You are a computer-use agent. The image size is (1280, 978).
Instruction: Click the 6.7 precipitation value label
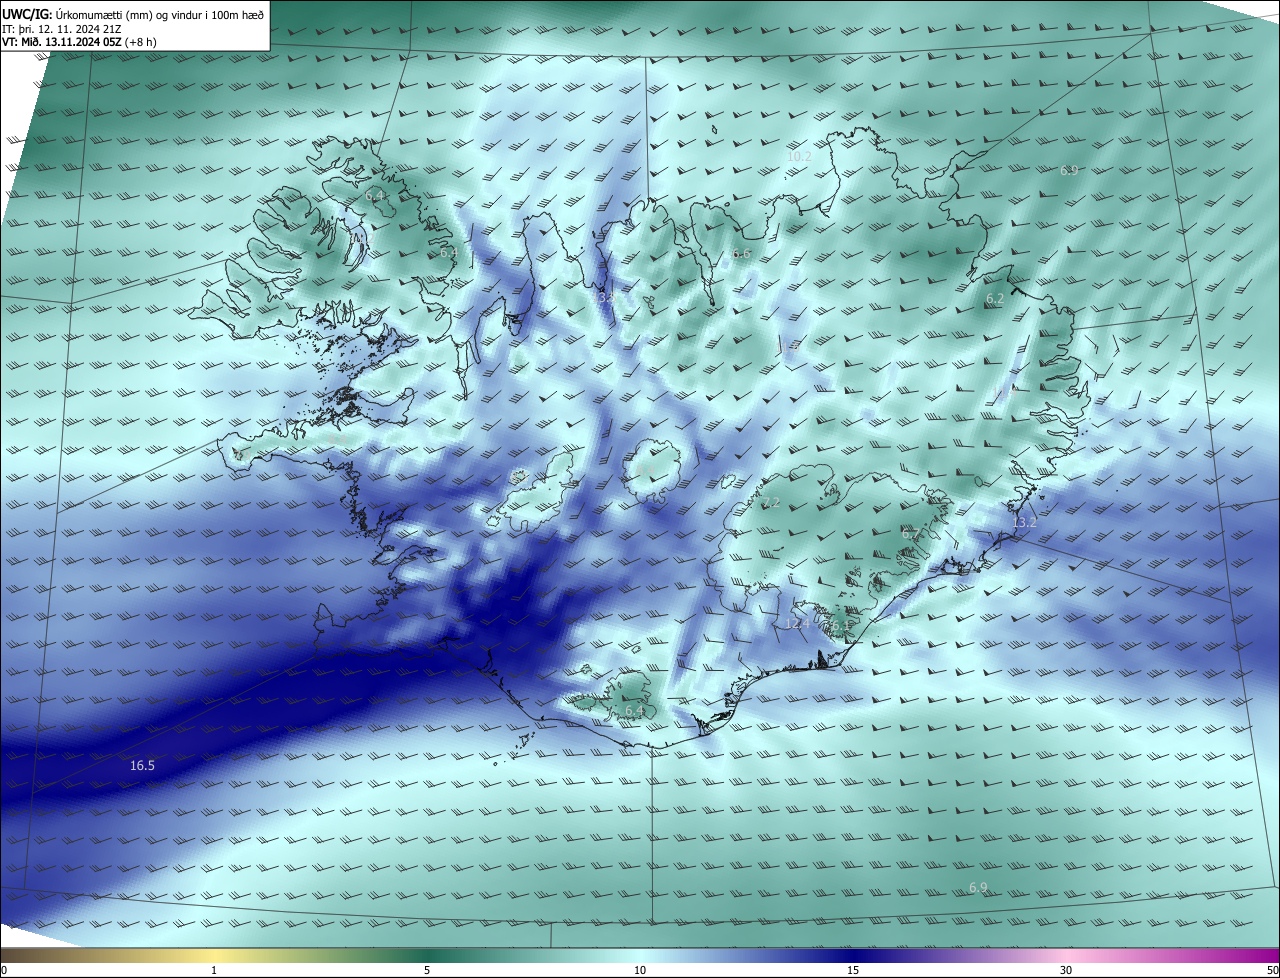[x=910, y=534]
